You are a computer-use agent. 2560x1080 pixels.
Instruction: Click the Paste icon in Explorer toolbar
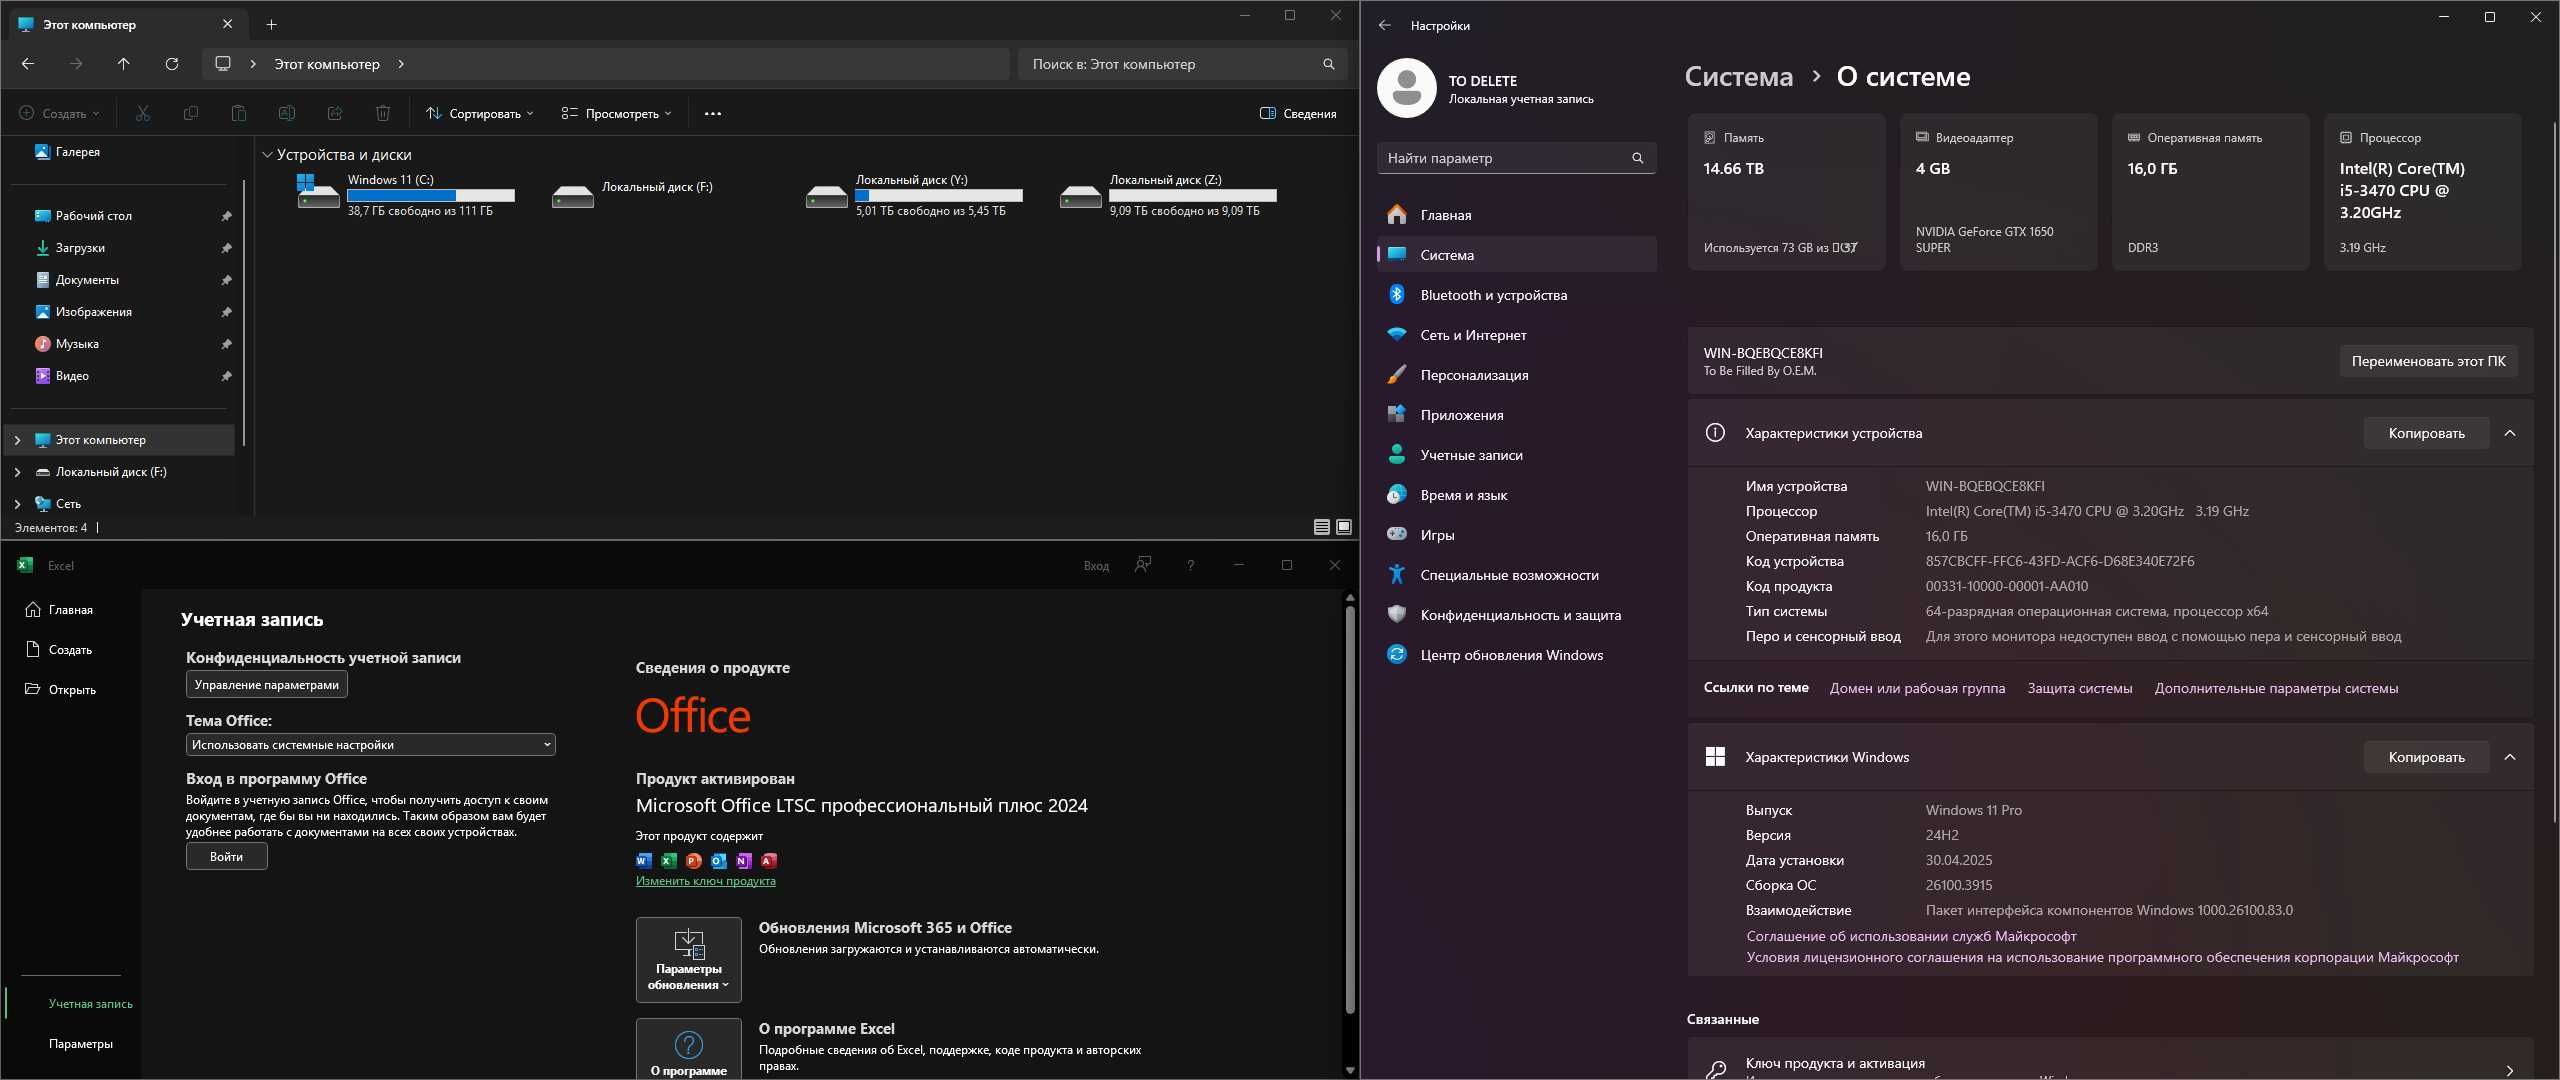click(239, 113)
